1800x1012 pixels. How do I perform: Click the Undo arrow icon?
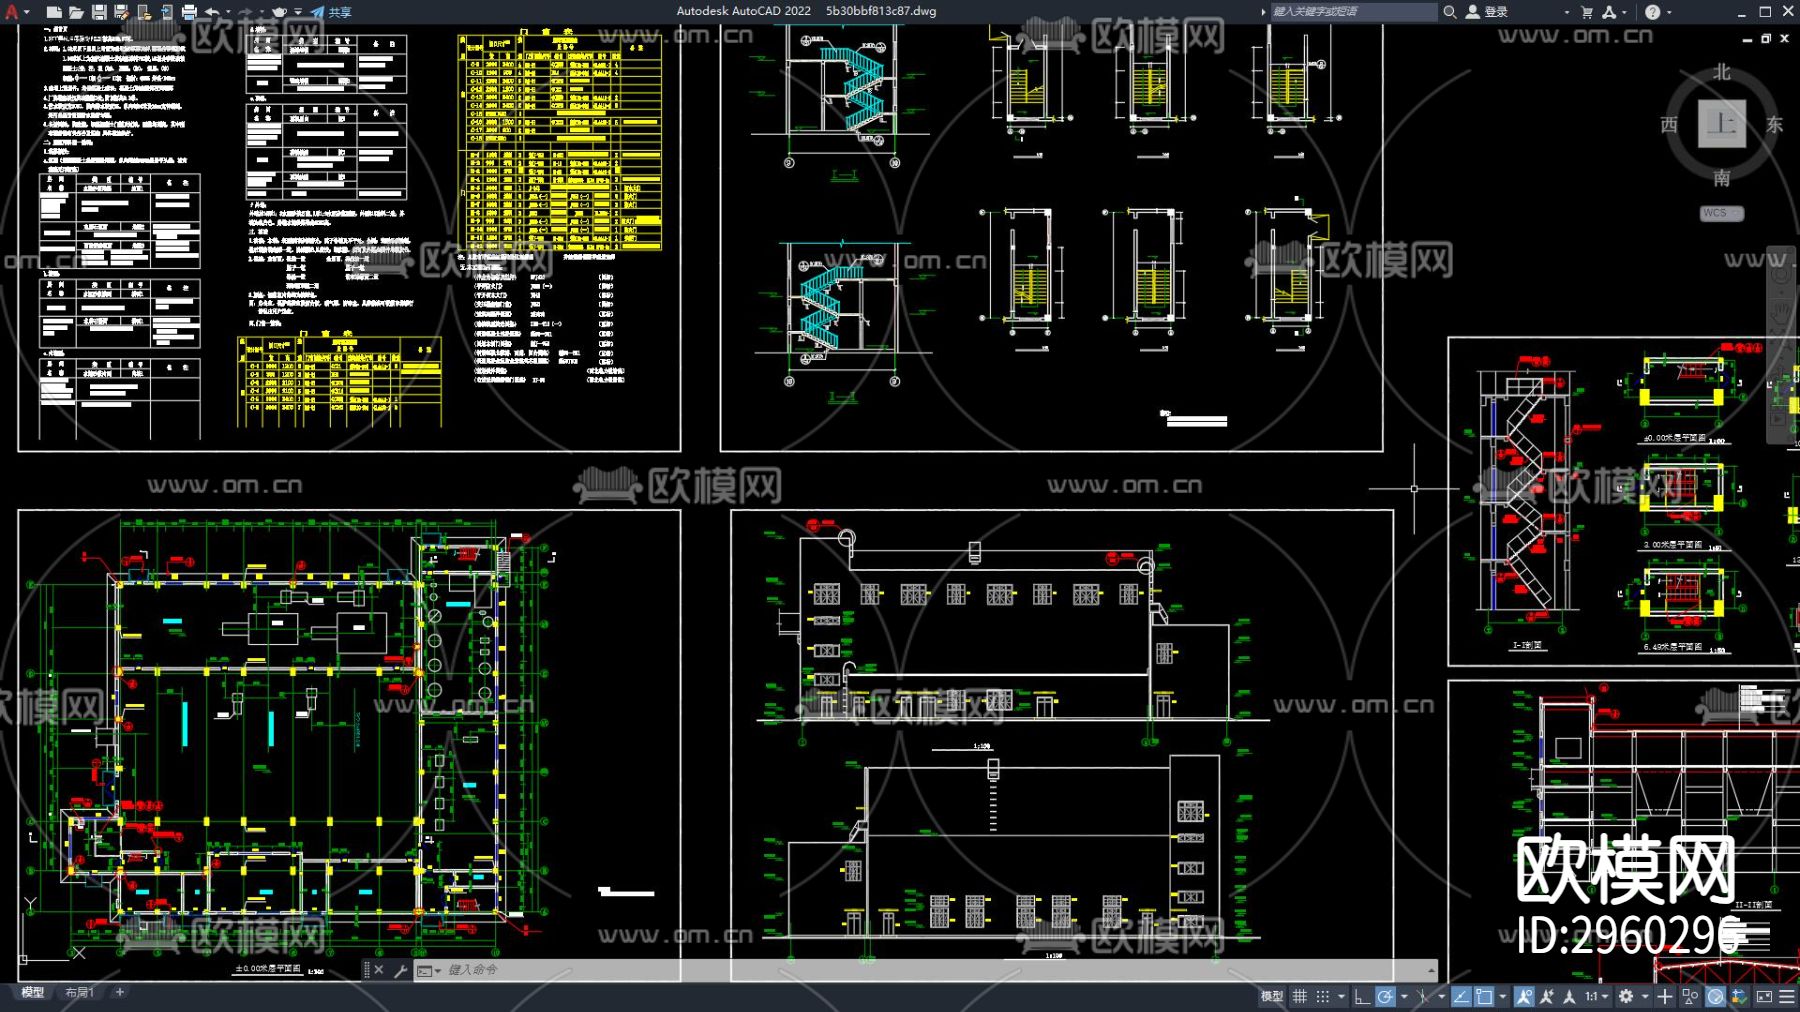click(212, 12)
